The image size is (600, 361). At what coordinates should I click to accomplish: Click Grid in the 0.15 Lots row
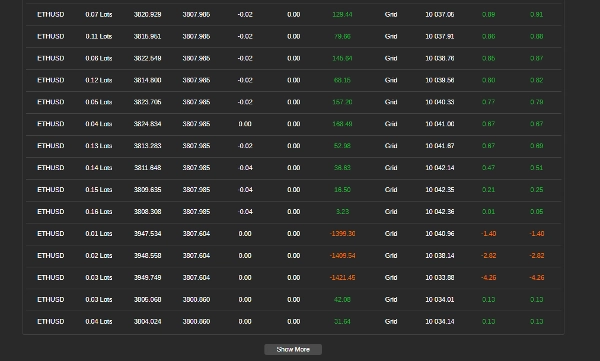391,189
